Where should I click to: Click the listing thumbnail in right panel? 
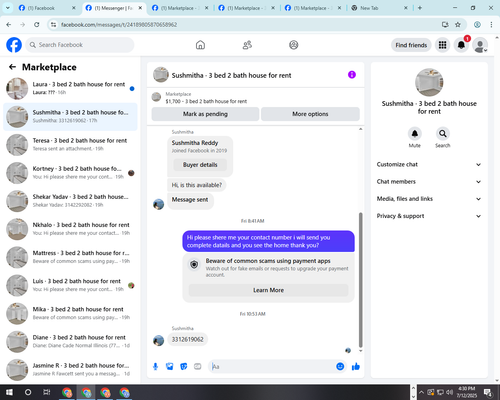tap(429, 82)
